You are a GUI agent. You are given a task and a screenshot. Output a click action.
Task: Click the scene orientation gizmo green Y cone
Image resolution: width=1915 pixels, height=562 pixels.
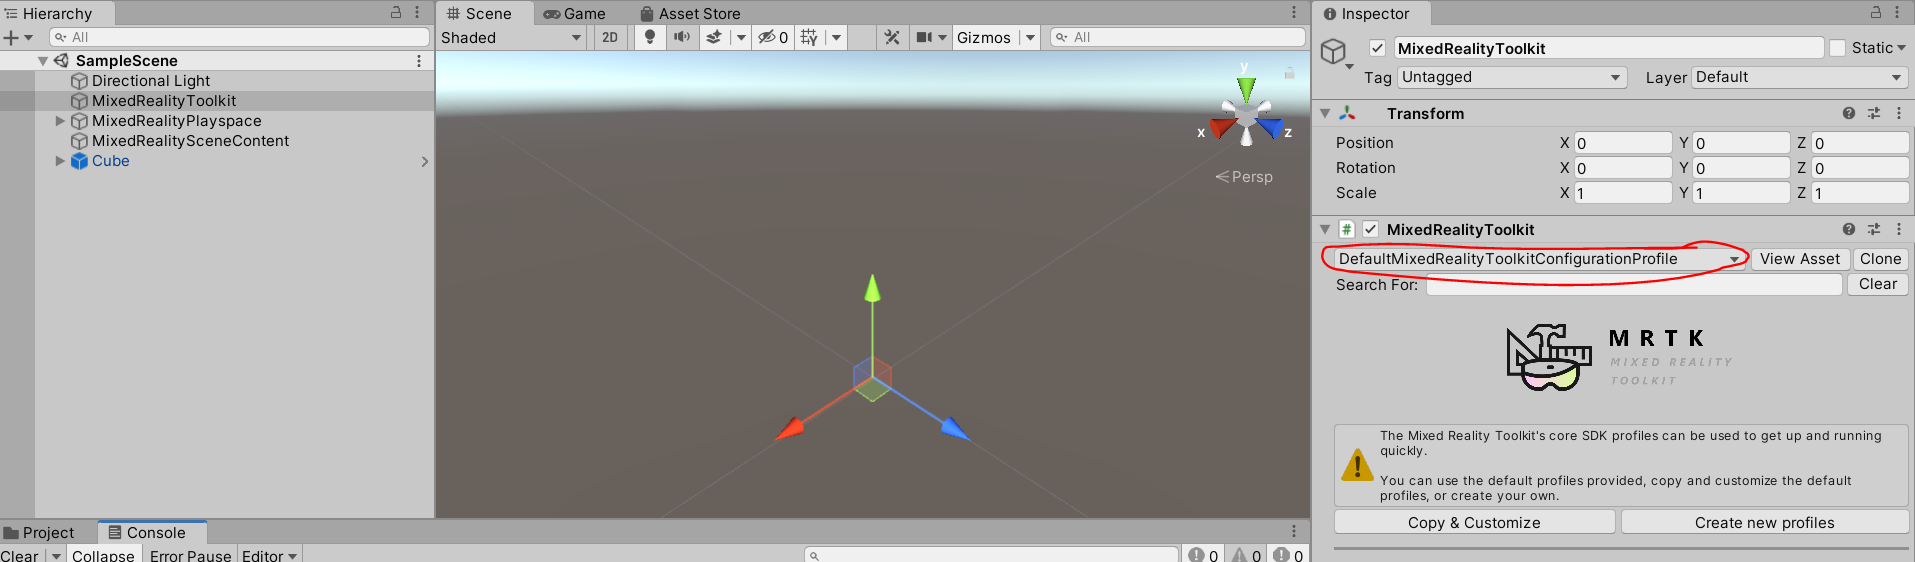[1246, 88]
